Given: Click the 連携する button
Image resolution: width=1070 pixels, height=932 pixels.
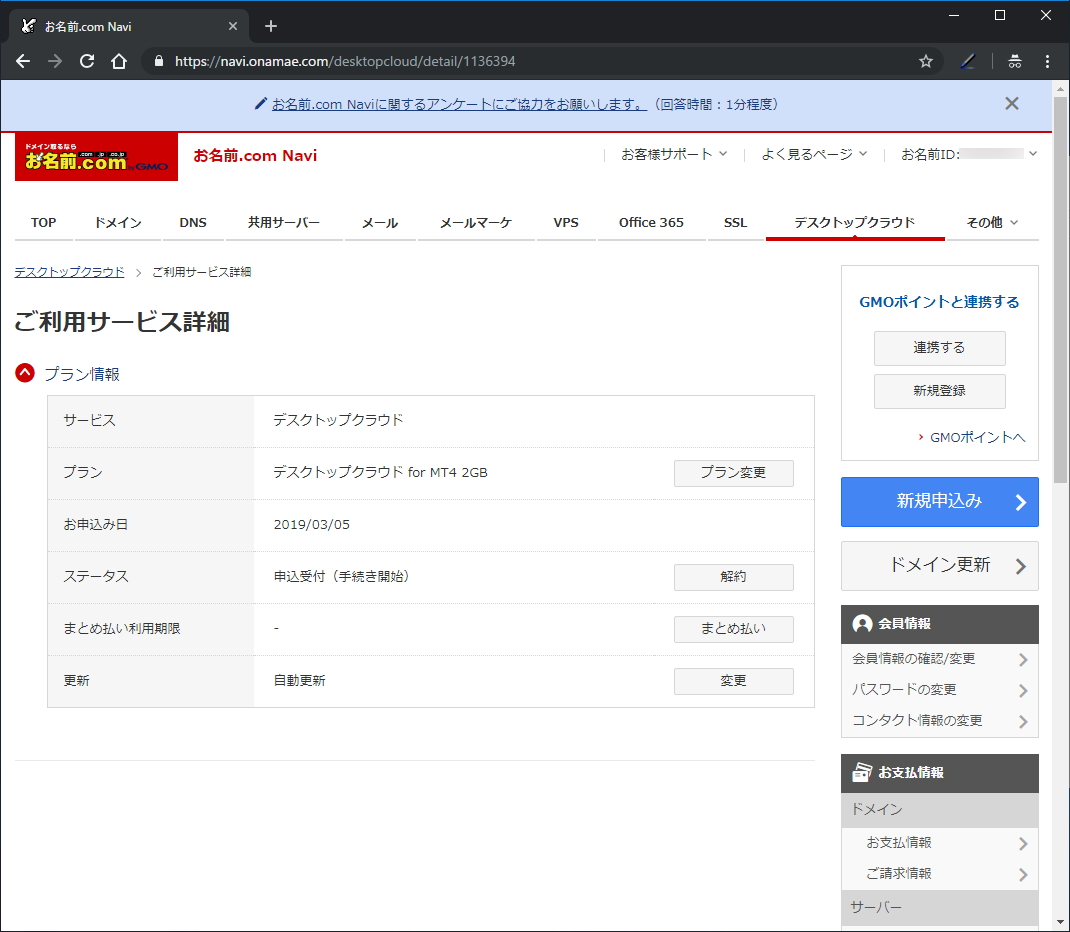Looking at the screenshot, I should tap(940, 348).
